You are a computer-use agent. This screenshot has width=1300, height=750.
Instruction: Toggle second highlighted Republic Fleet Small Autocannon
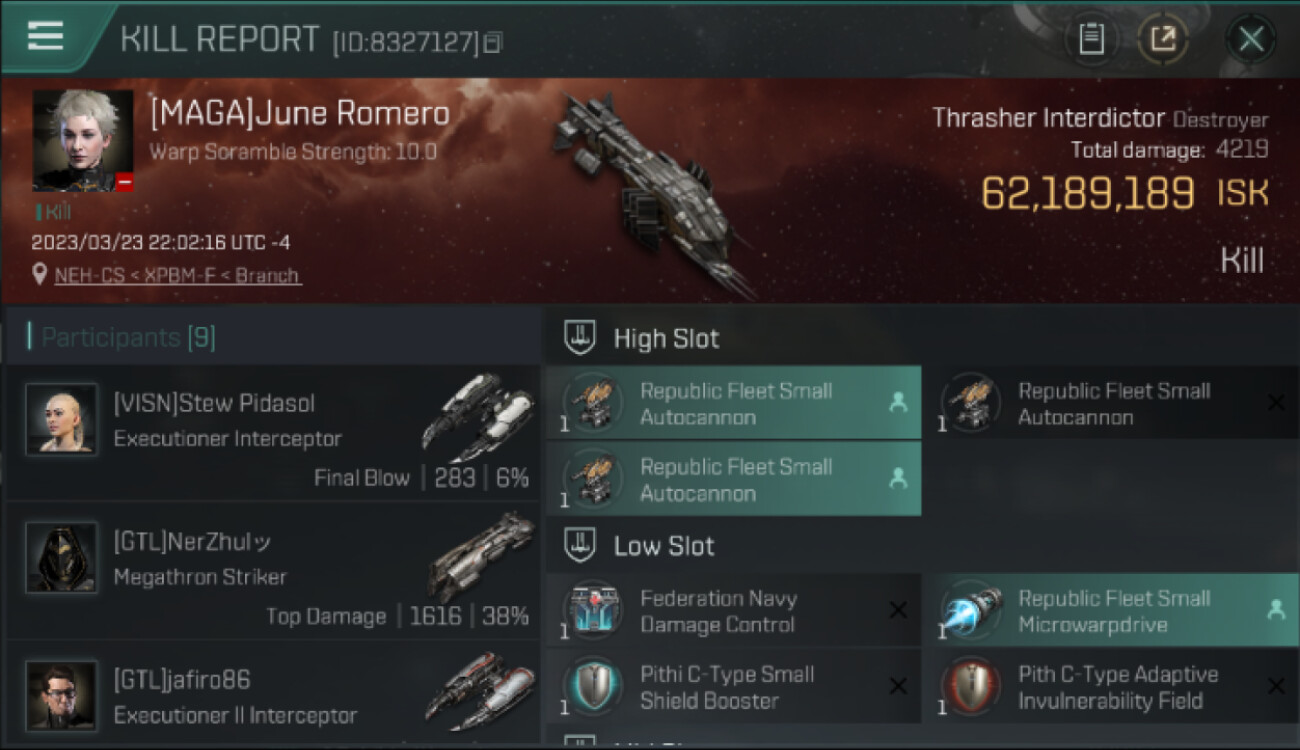[x=733, y=479]
